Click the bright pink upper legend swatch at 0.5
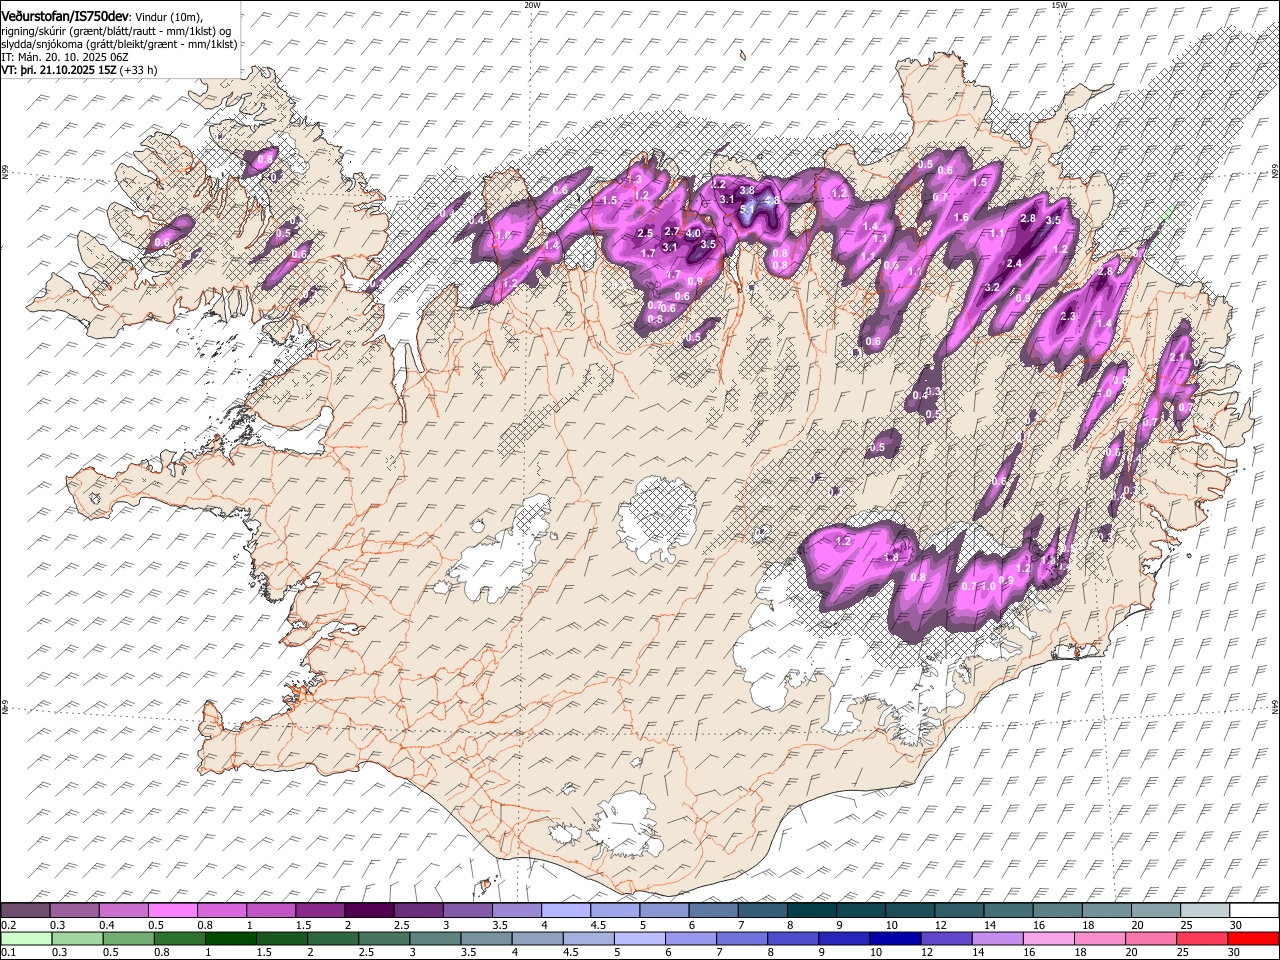Image resolution: width=1280 pixels, height=960 pixels. [172, 911]
